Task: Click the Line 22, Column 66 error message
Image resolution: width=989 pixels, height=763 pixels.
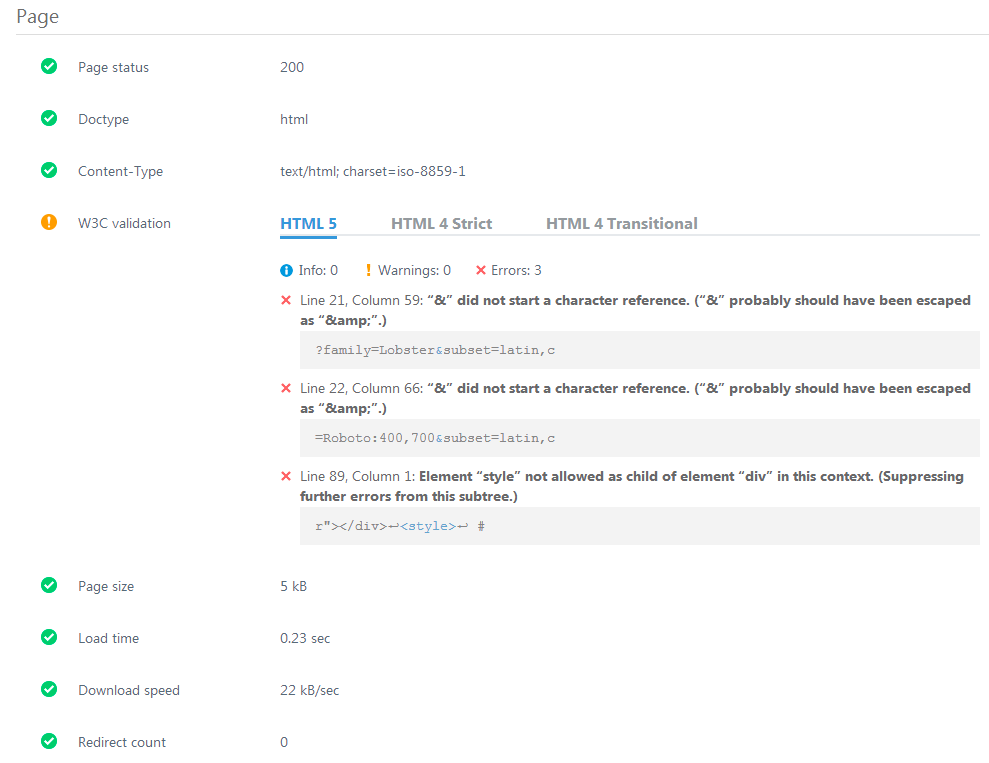Action: click(635, 398)
